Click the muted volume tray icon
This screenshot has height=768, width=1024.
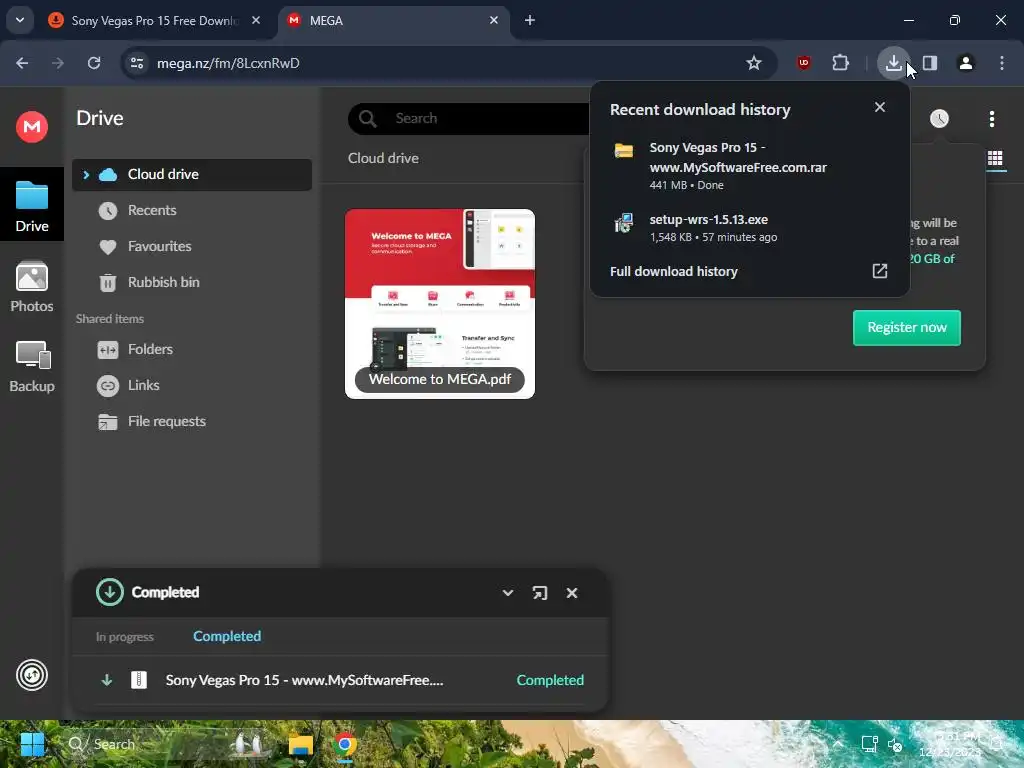pos(895,744)
